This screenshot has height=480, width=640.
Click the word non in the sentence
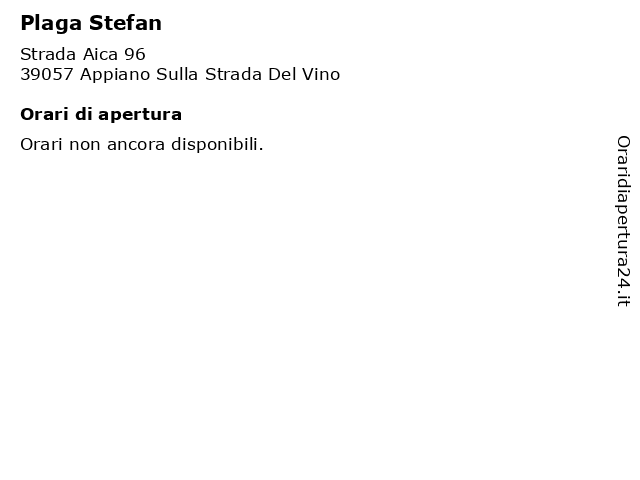[84, 145]
